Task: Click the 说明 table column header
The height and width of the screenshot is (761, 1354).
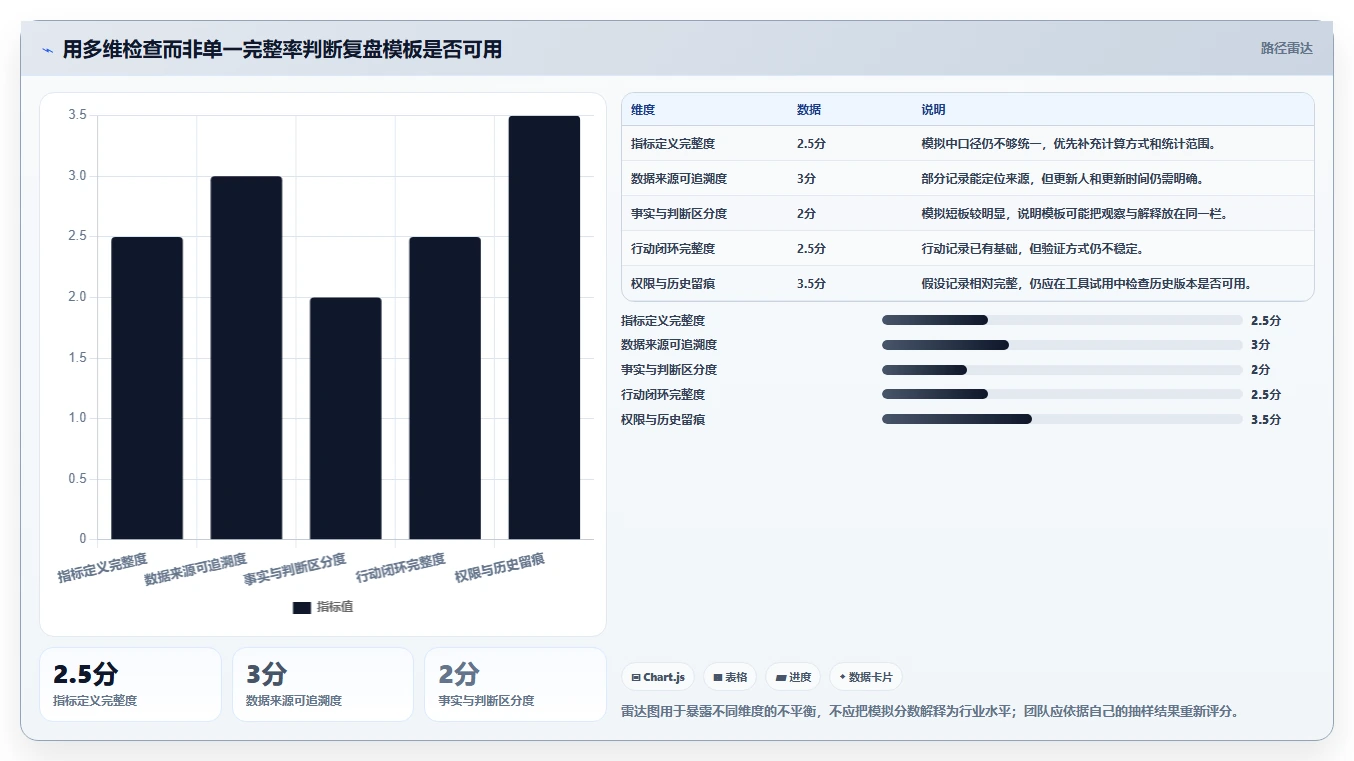Action: [x=933, y=110]
